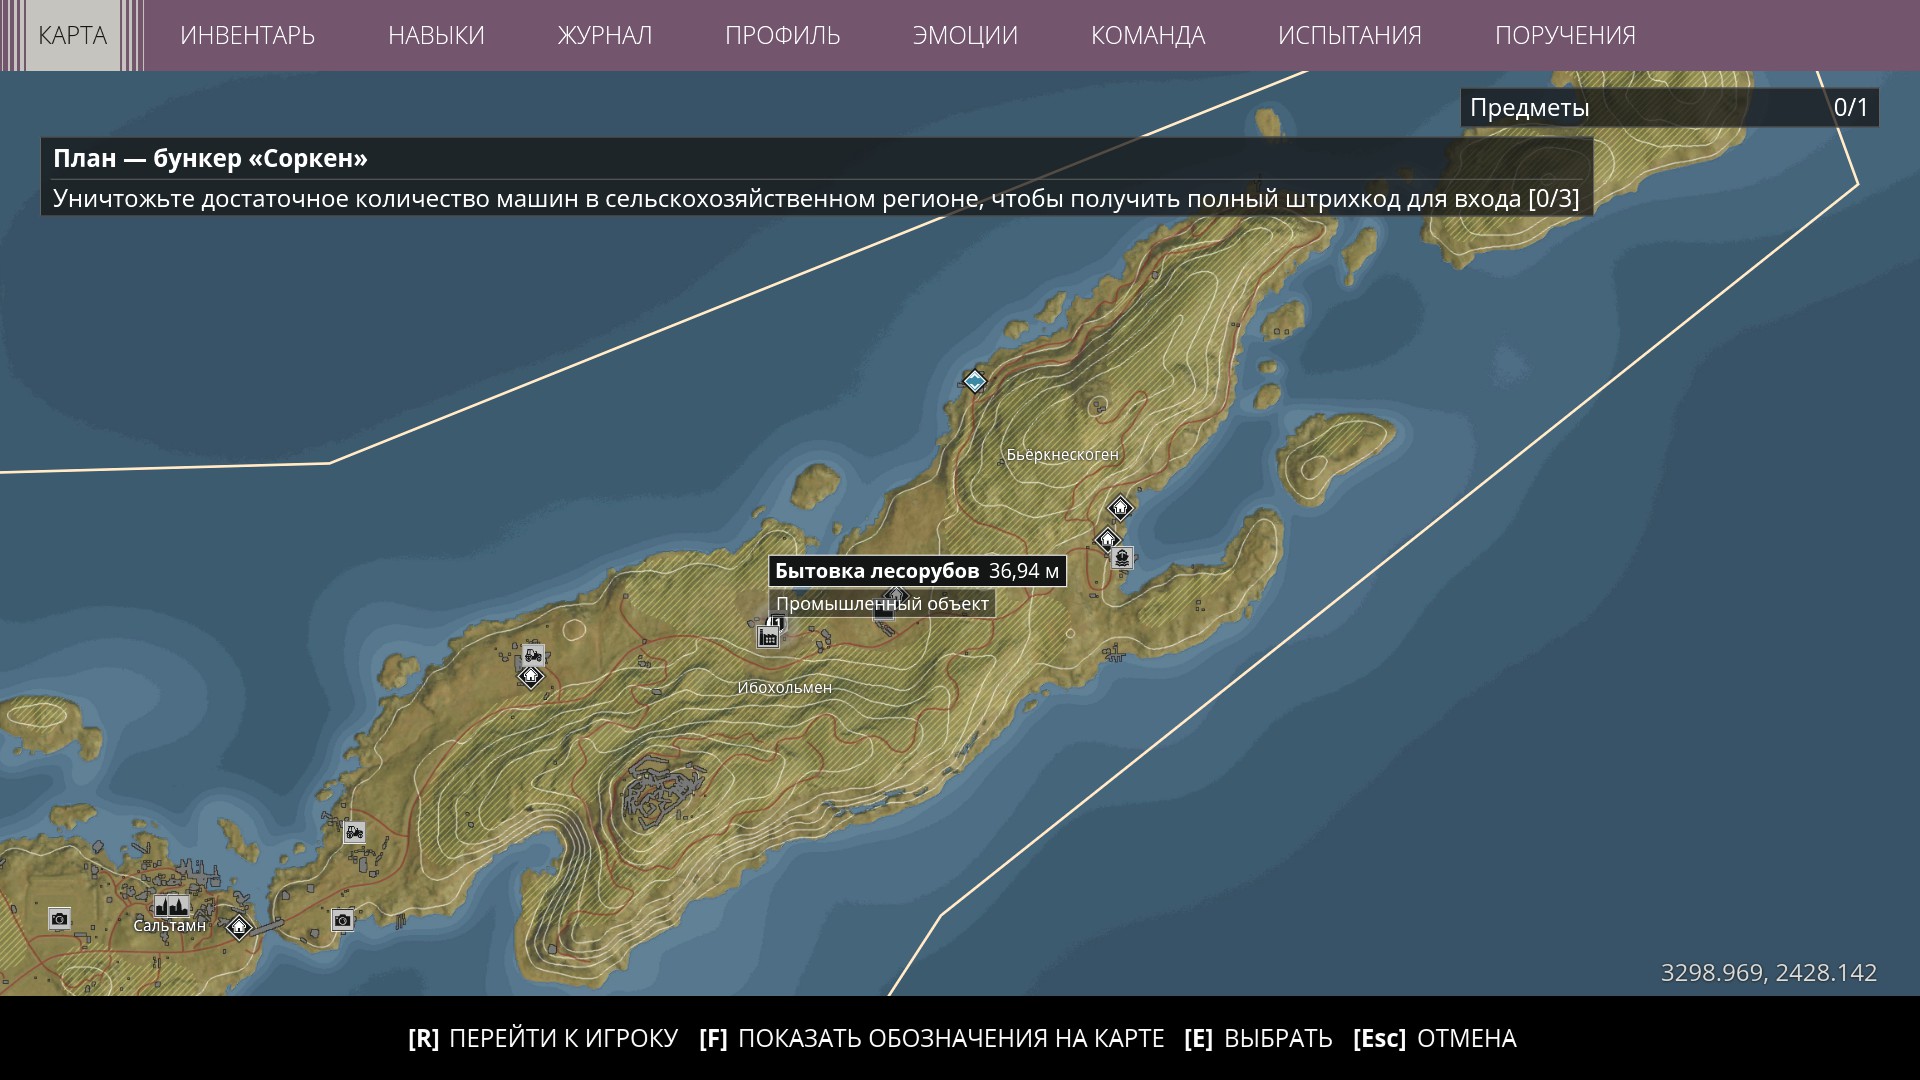Click the mission title План — бункер «Соркен»

211,158
